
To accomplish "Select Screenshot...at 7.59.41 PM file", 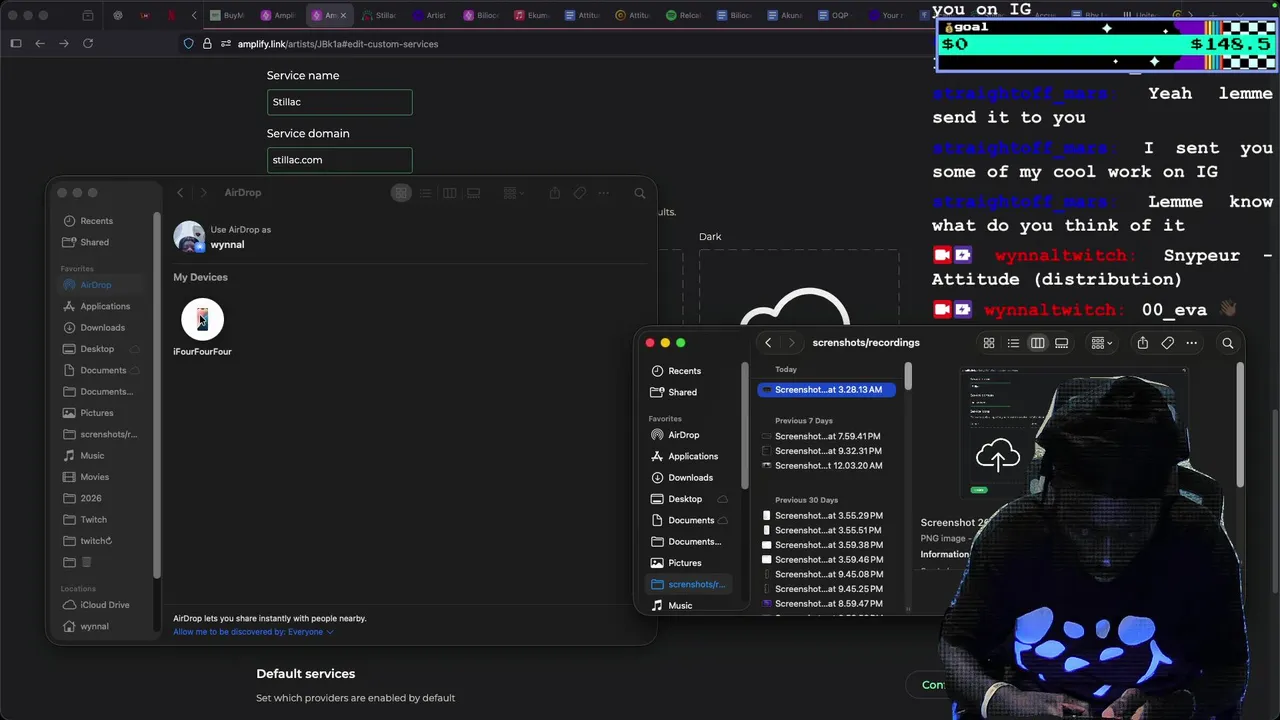I will tap(826, 437).
